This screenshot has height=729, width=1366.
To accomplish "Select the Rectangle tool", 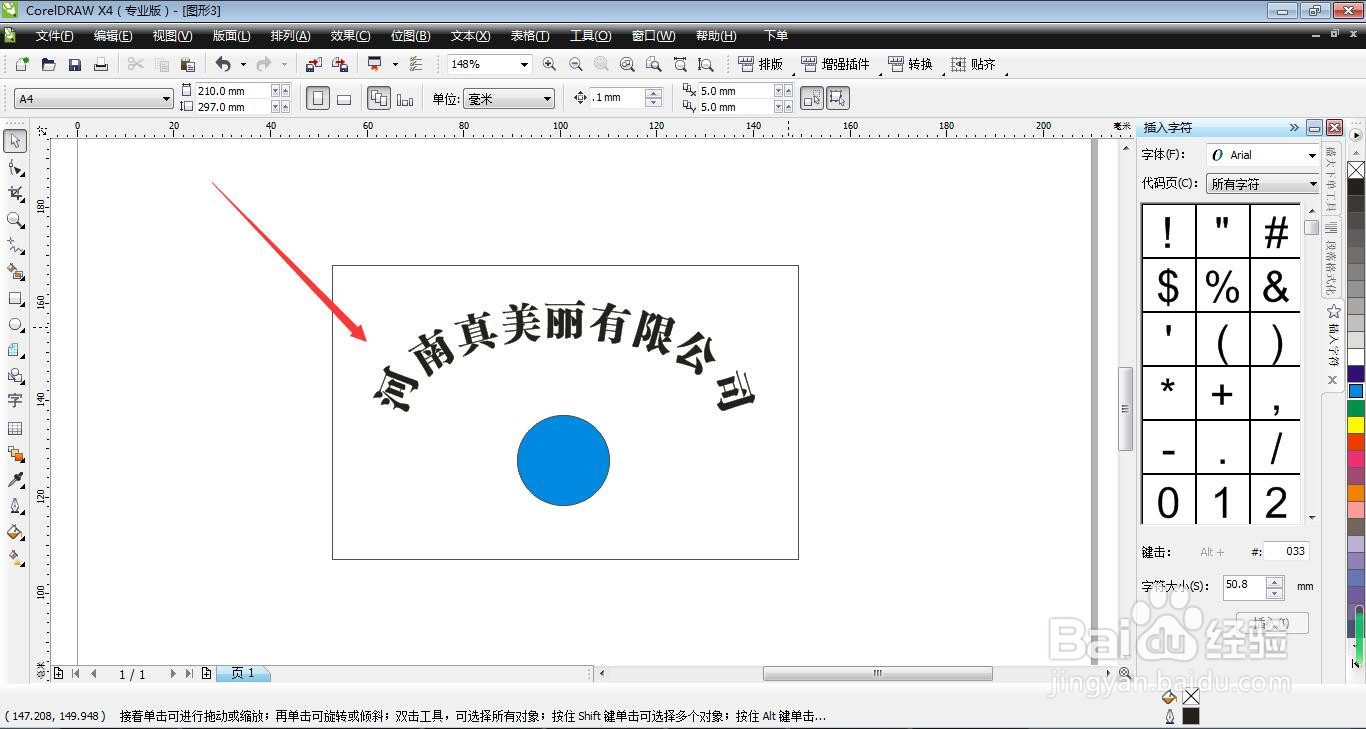I will [x=15, y=298].
